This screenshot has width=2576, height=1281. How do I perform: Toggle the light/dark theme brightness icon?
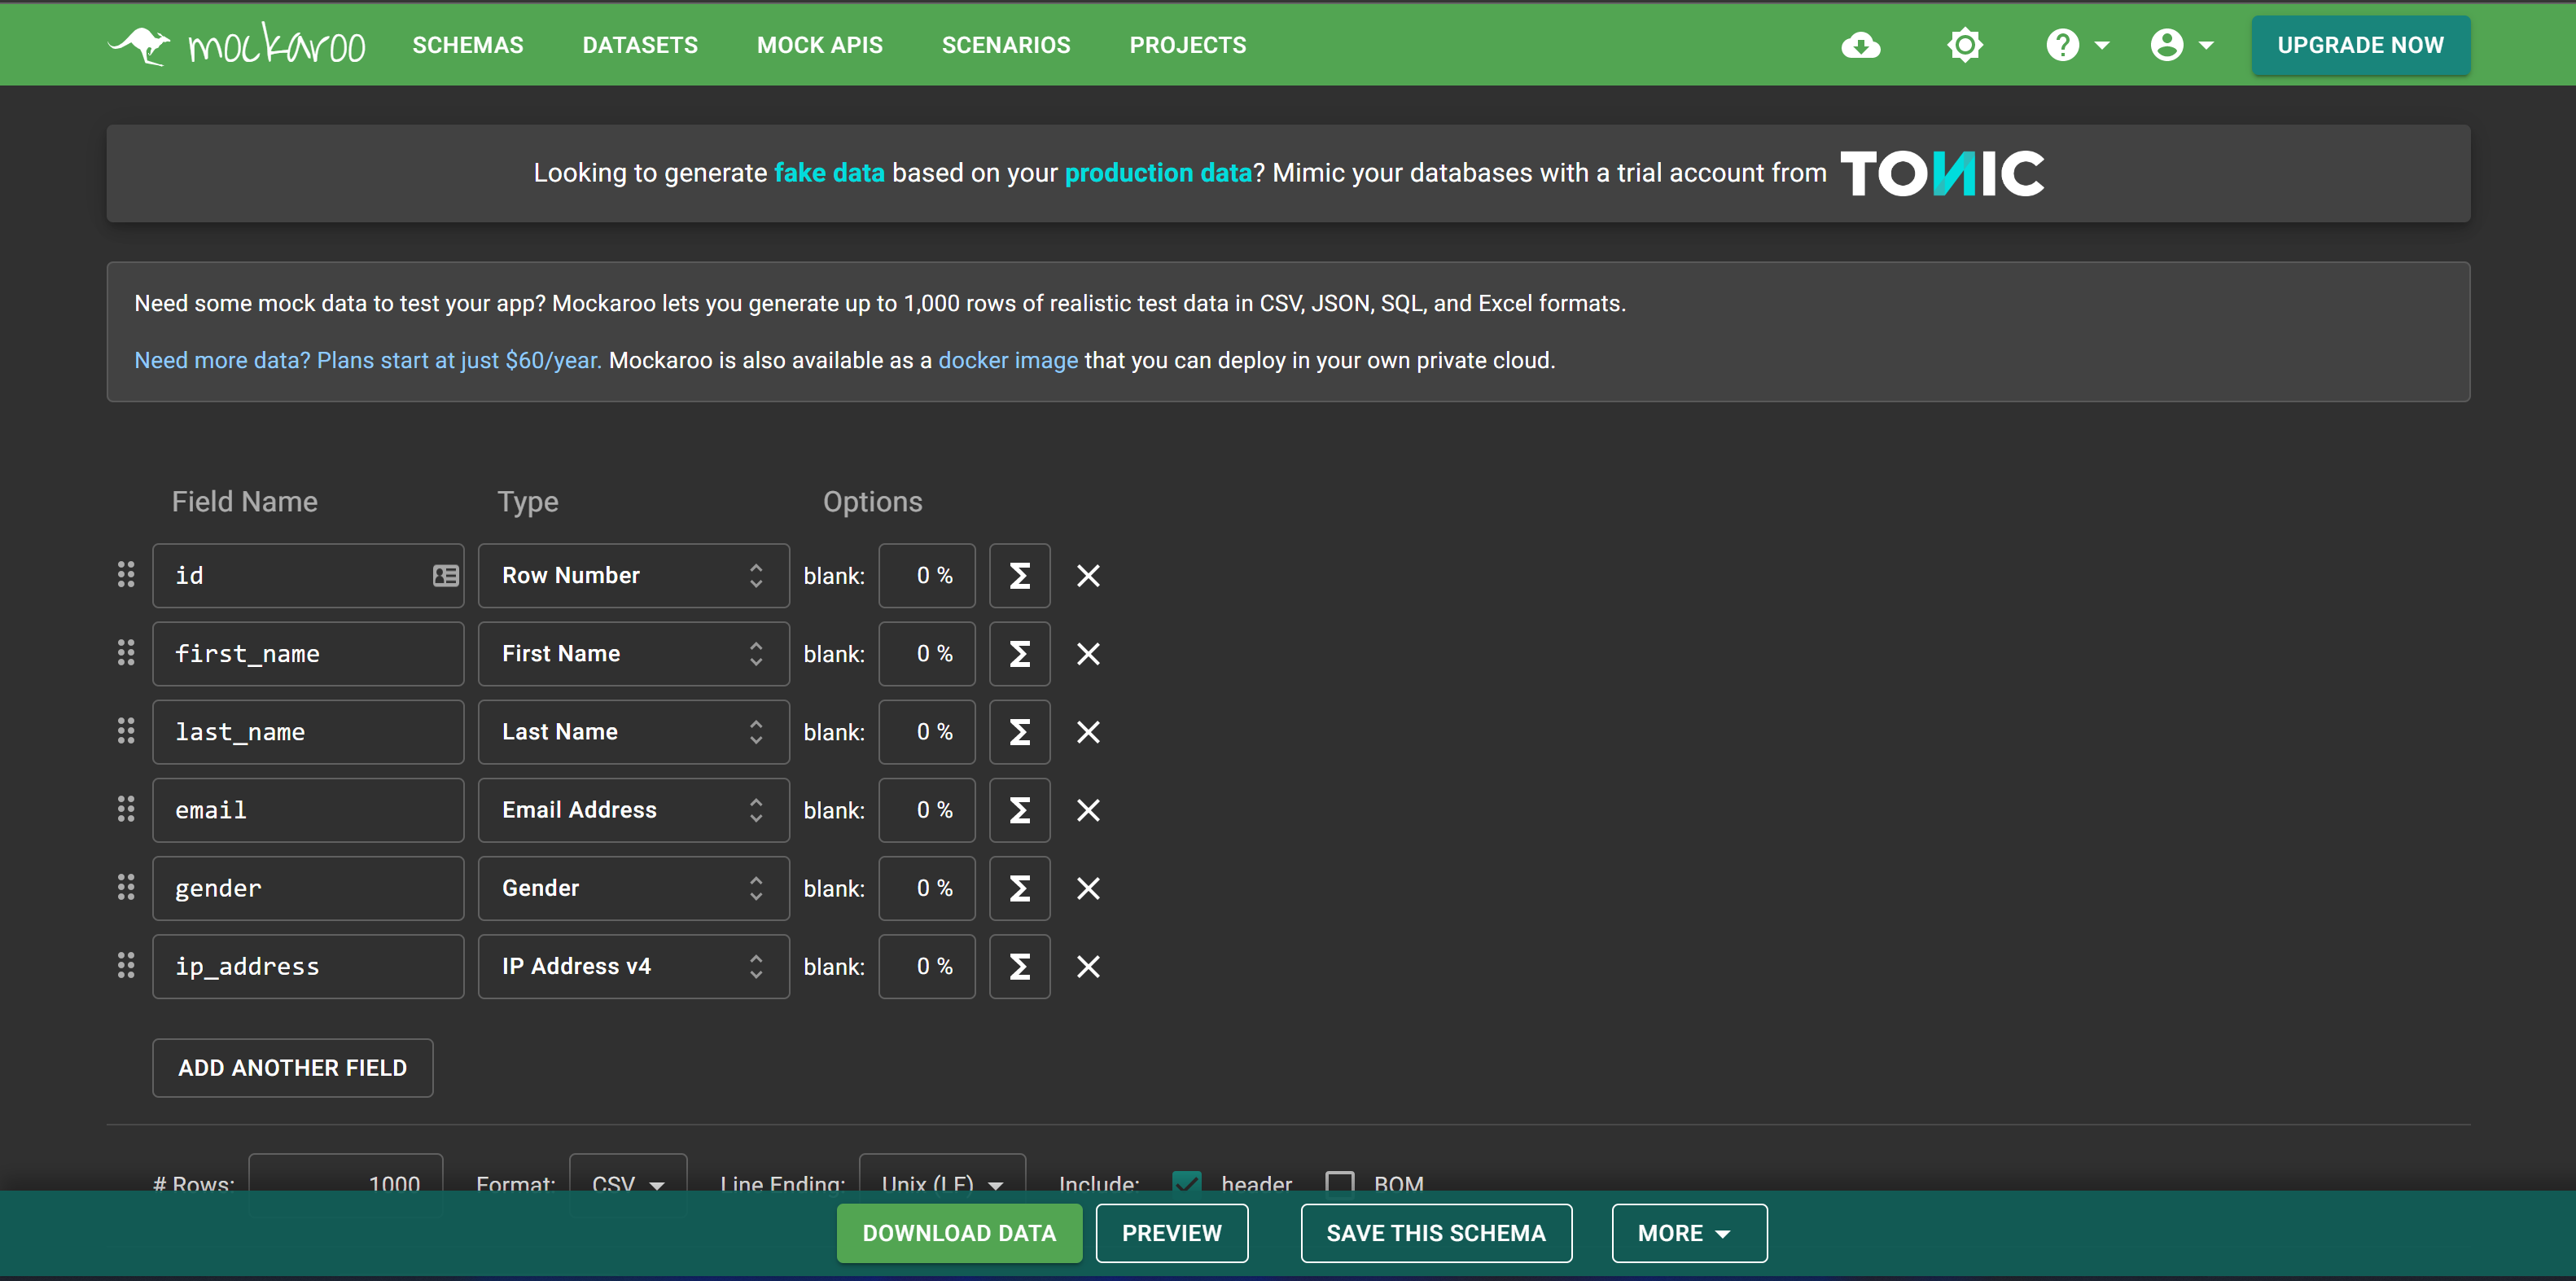coord(1964,45)
